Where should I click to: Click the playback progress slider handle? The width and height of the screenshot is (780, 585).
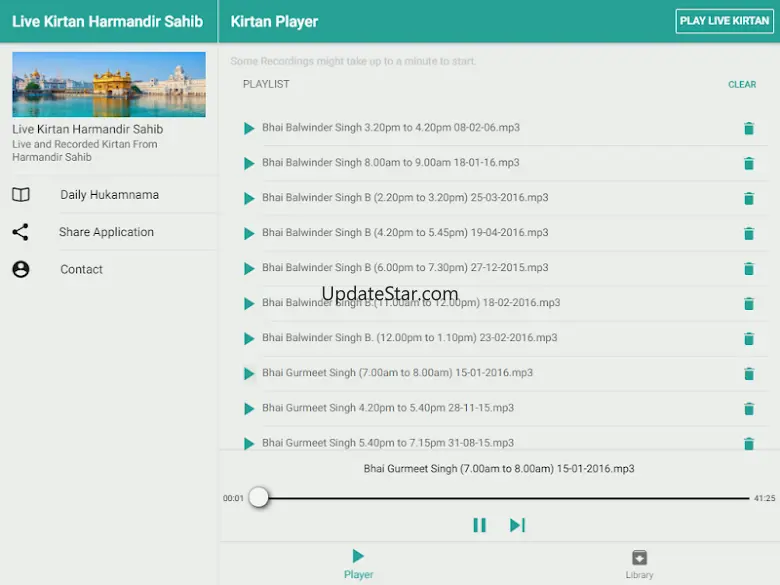[x=259, y=497]
